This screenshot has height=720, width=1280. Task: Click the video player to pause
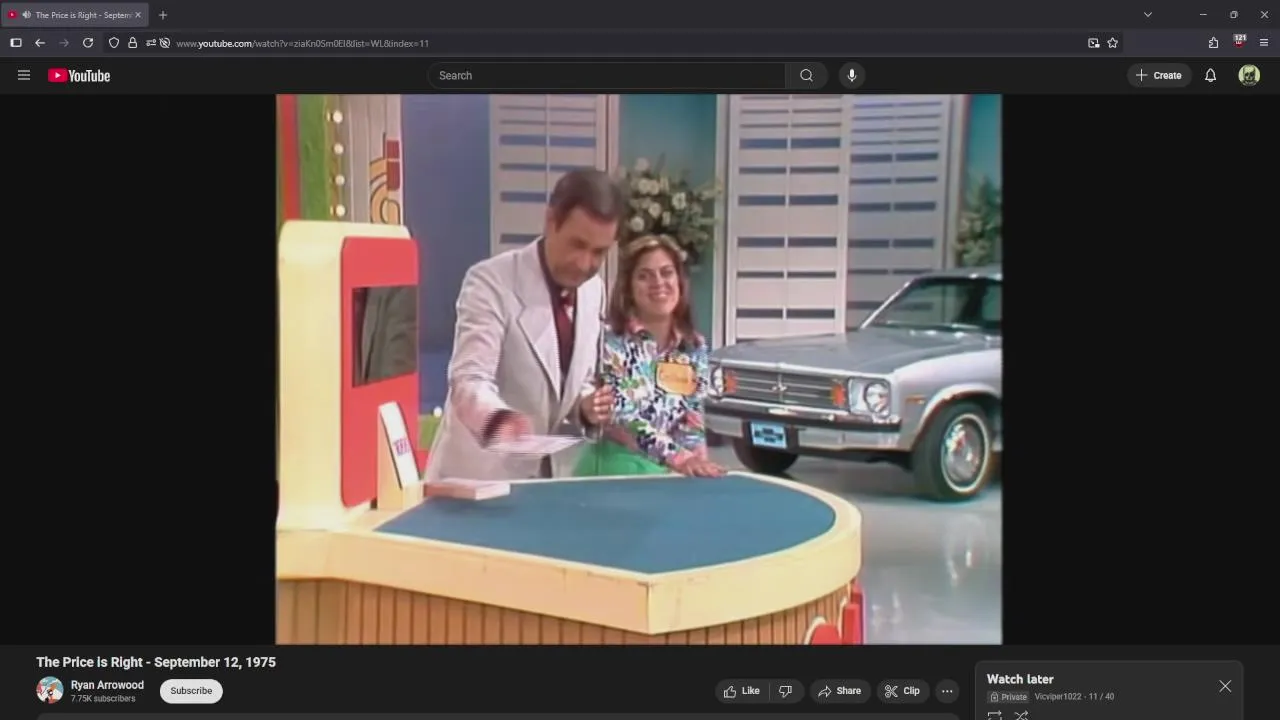[x=638, y=369]
